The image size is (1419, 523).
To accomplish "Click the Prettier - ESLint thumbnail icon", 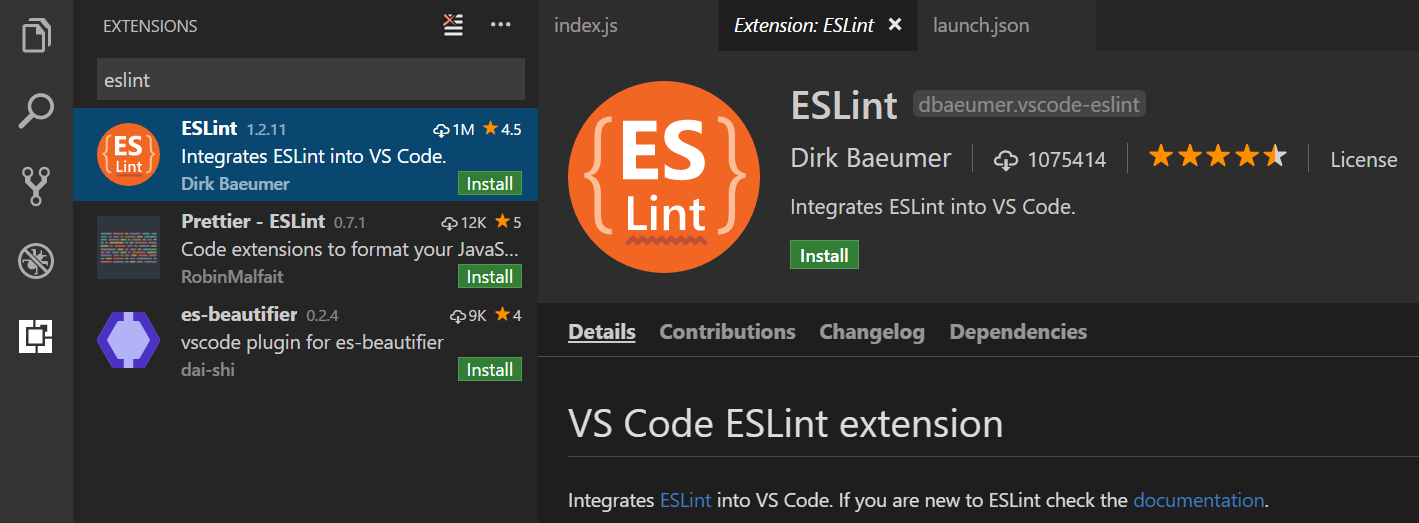I will pos(128,248).
